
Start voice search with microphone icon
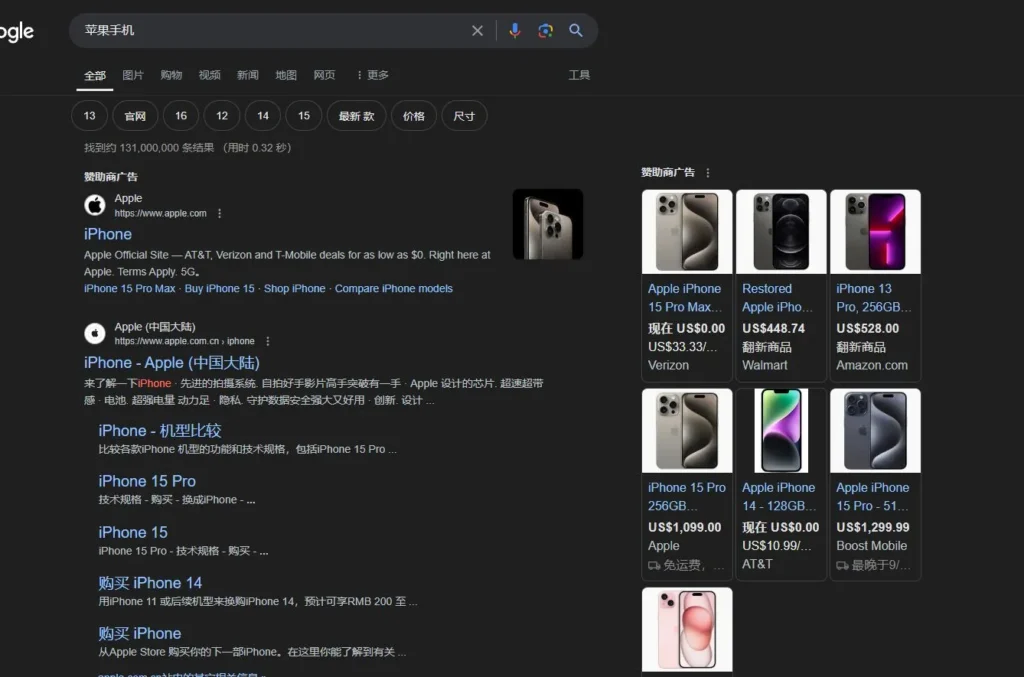[515, 31]
